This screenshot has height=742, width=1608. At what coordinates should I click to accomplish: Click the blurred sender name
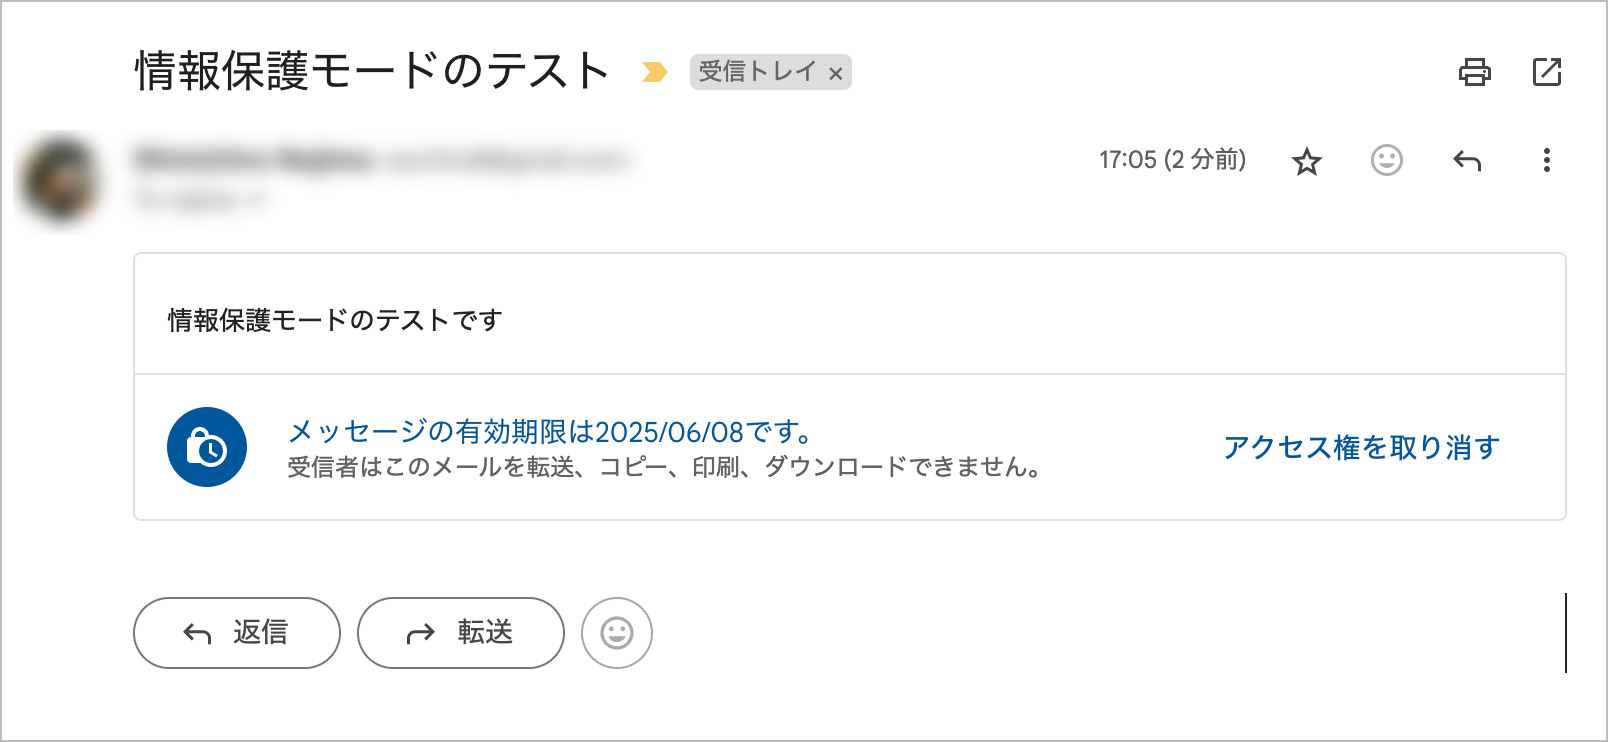pos(253,159)
